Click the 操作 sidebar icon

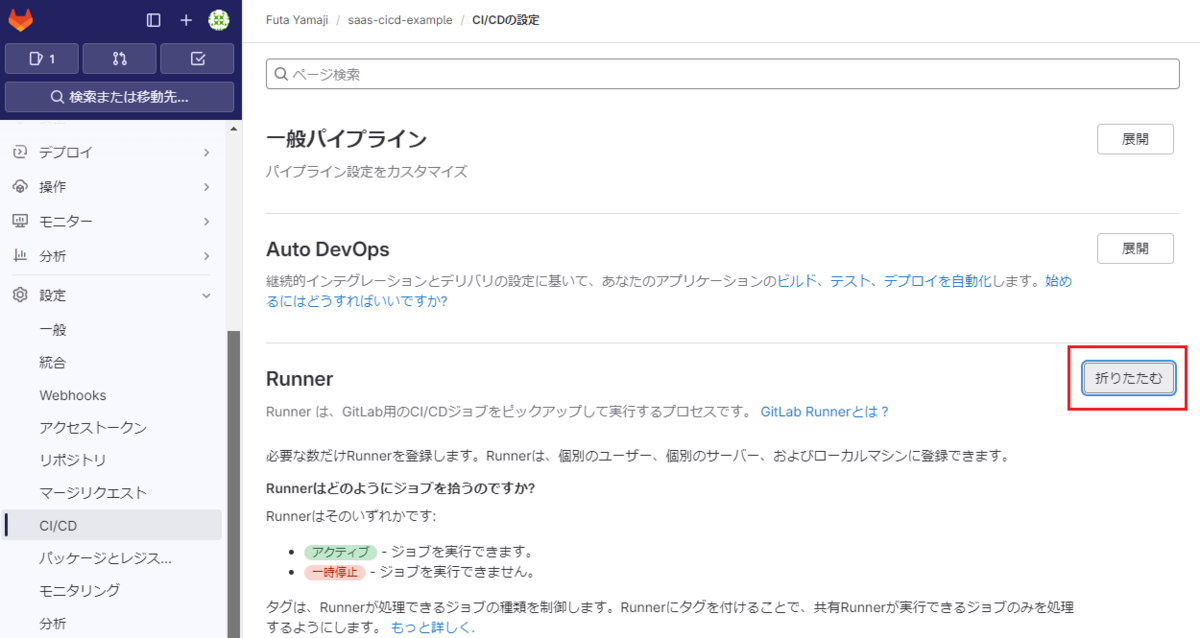click(19, 186)
